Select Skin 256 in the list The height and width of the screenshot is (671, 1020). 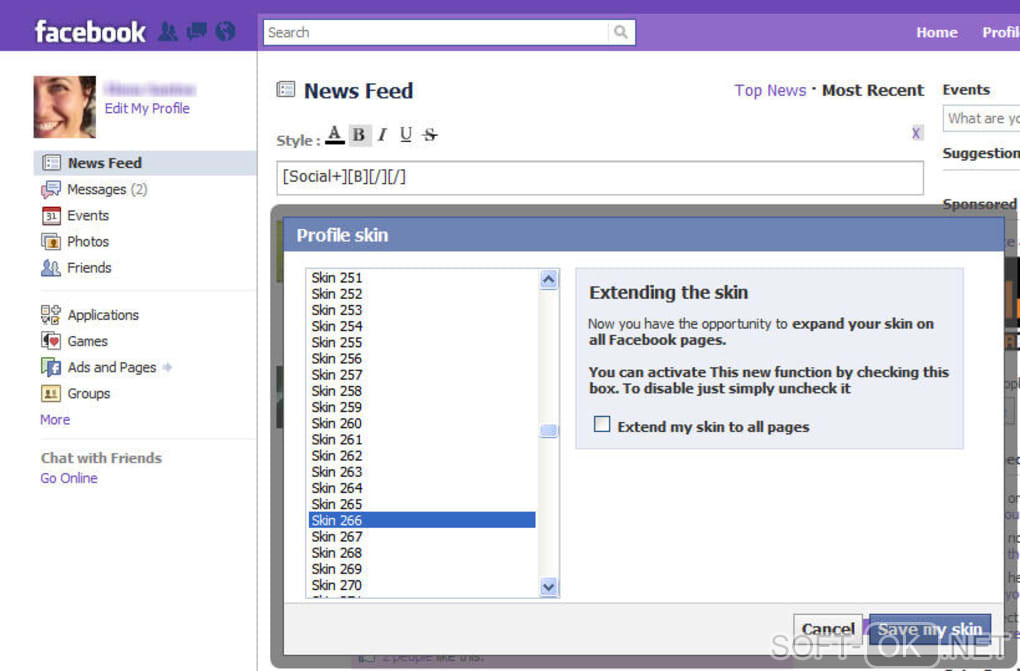tap(422, 359)
